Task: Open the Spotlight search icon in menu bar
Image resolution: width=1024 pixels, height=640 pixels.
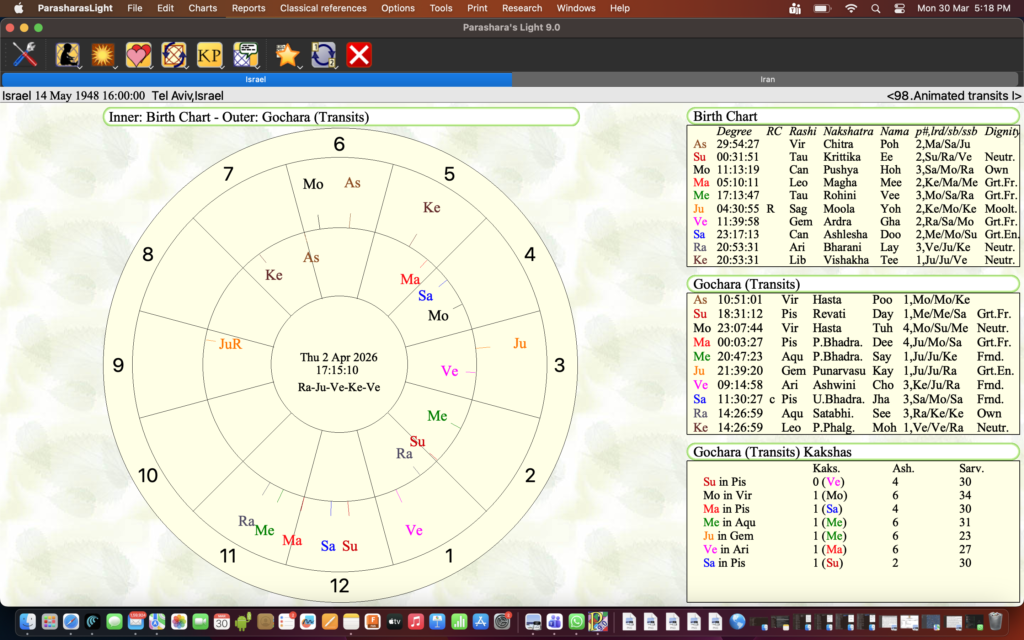Action: [x=875, y=8]
